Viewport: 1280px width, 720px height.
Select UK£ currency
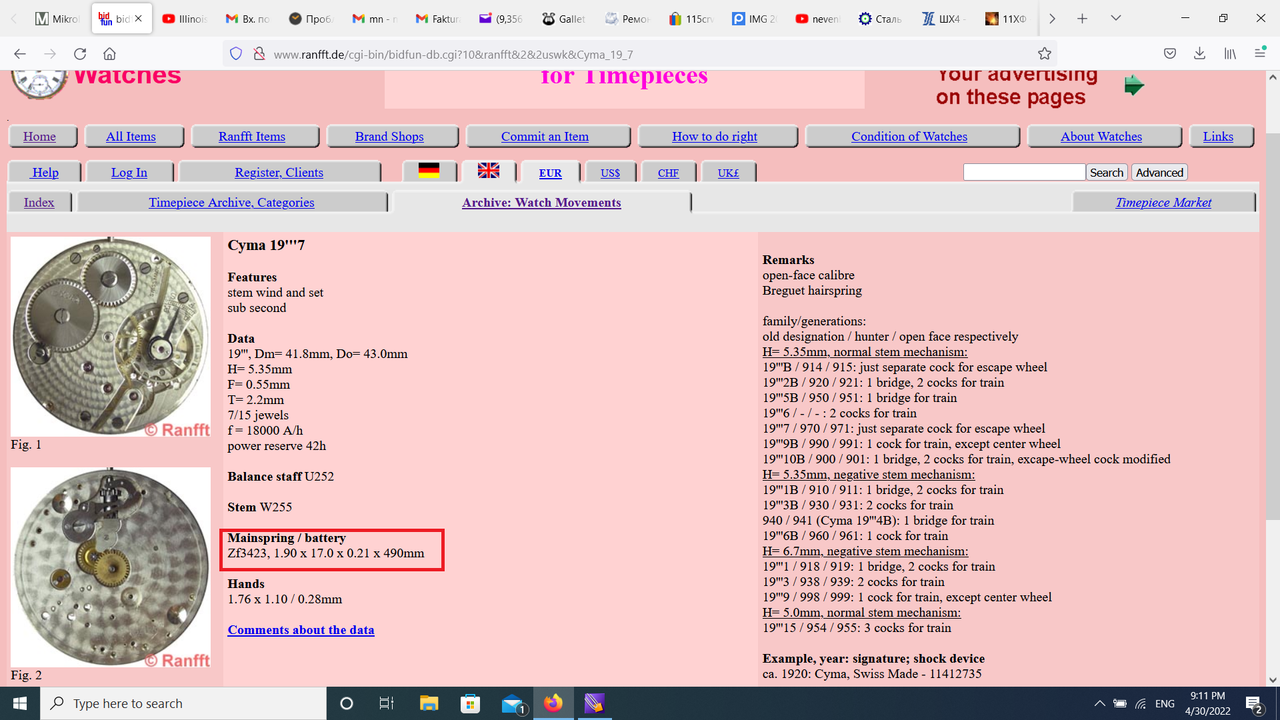[x=728, y=173]
